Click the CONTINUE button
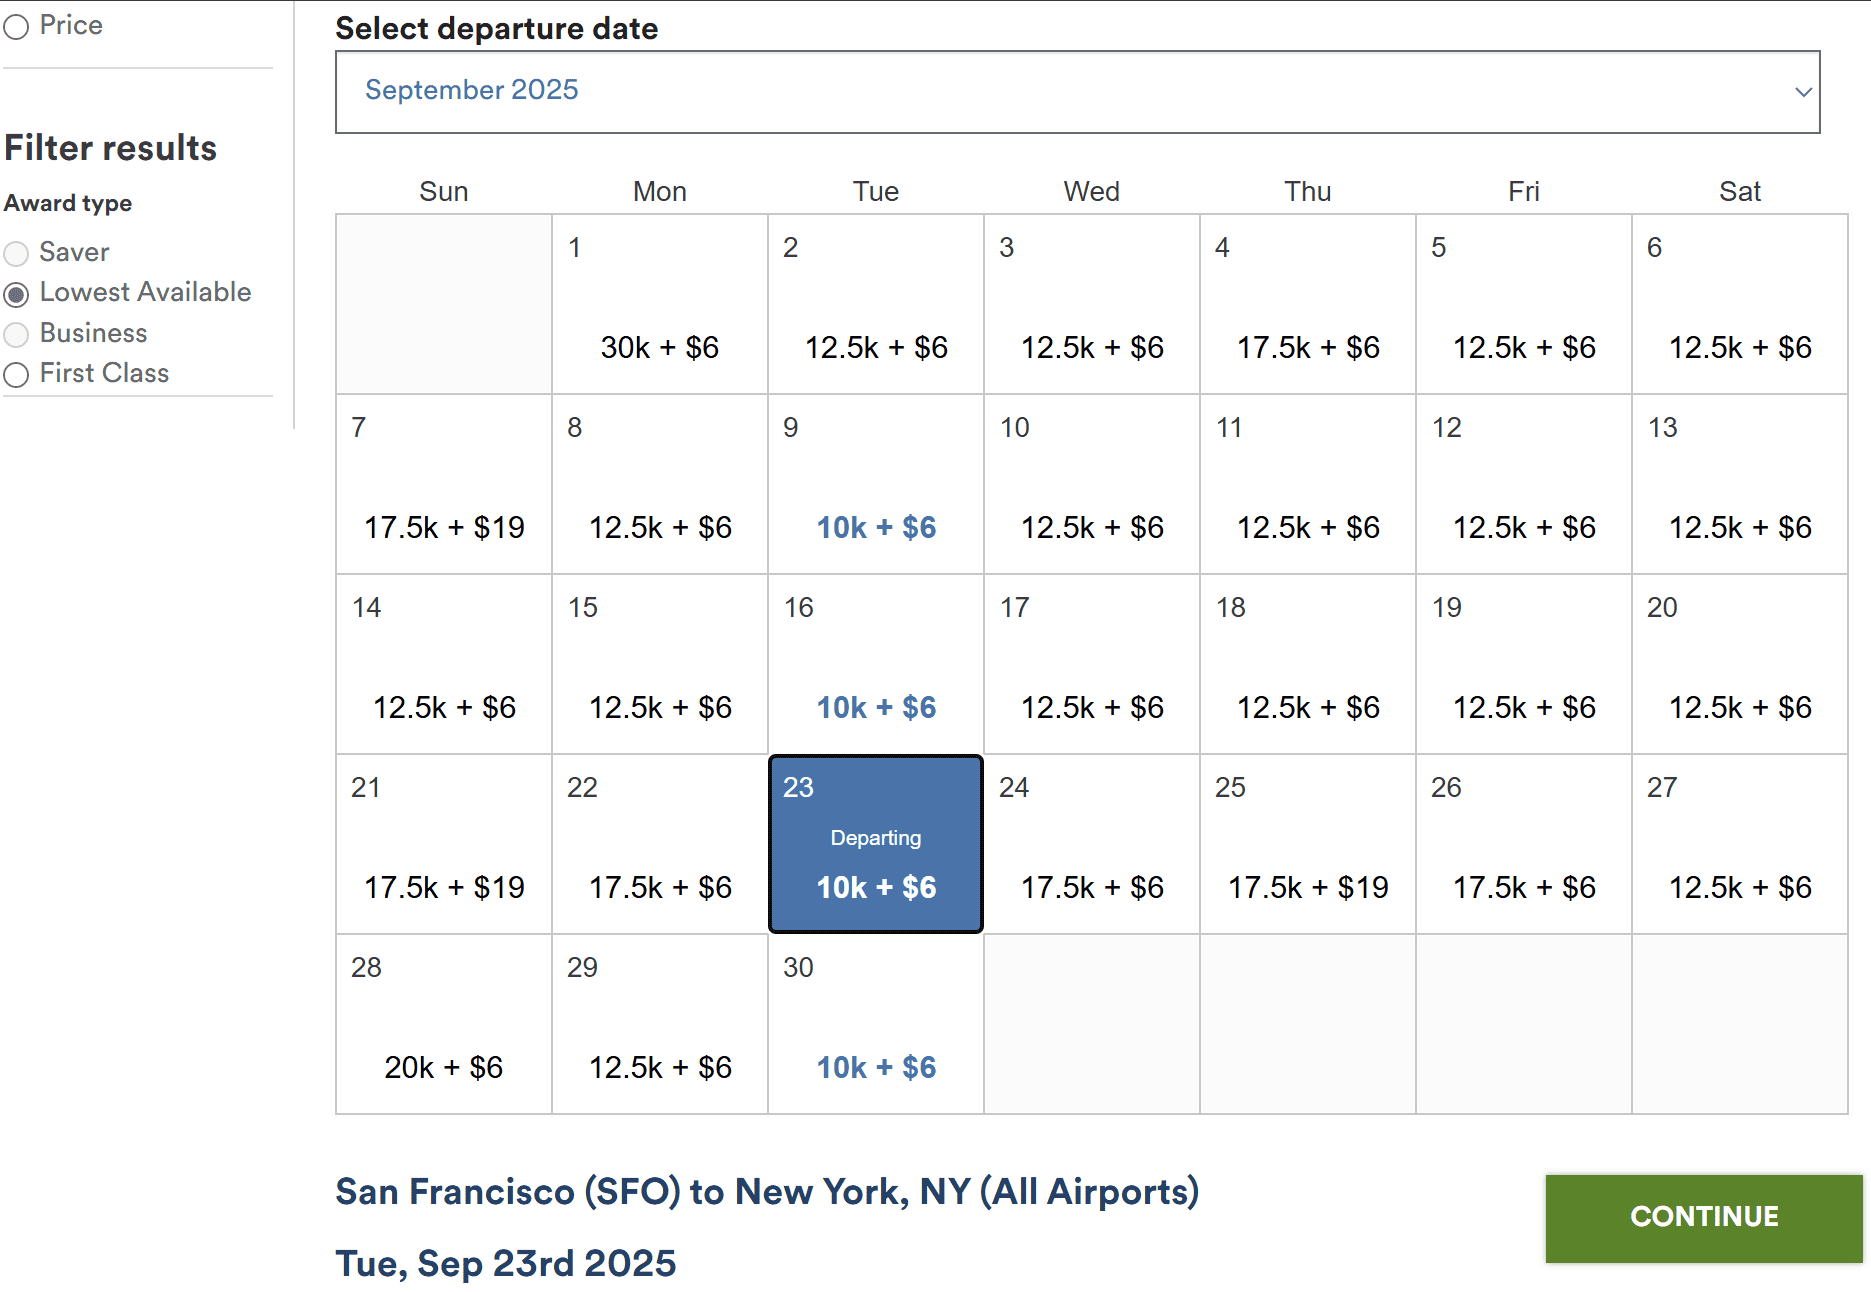The width and height of the screenshot is (1871, 1292). 1703,1217
